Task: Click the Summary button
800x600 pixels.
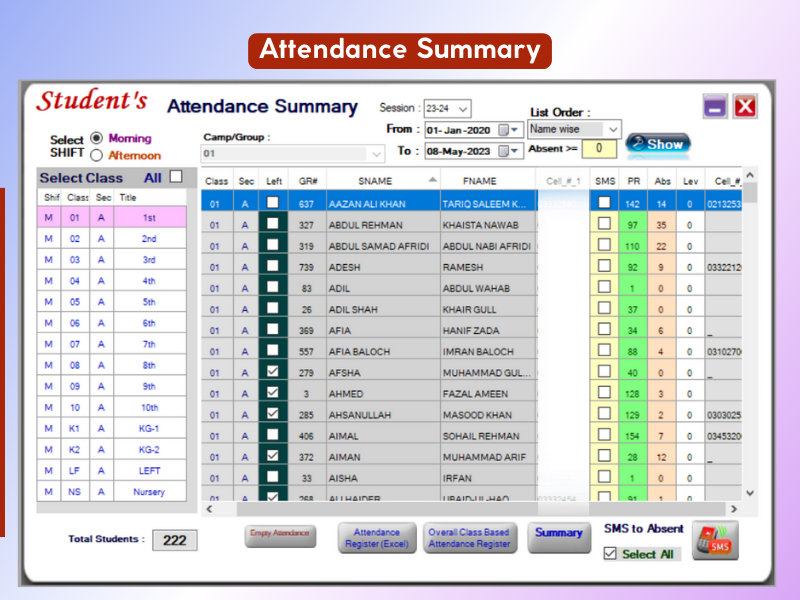Action: pyautogui.click(x=558, y=533)
